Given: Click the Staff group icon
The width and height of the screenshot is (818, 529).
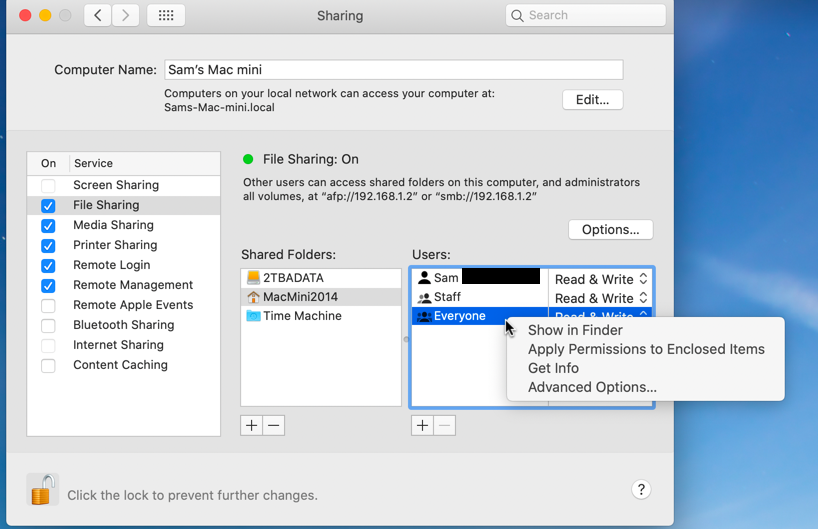Looking at the screenshot, I should pyautogui.click(x=425, y=297).
